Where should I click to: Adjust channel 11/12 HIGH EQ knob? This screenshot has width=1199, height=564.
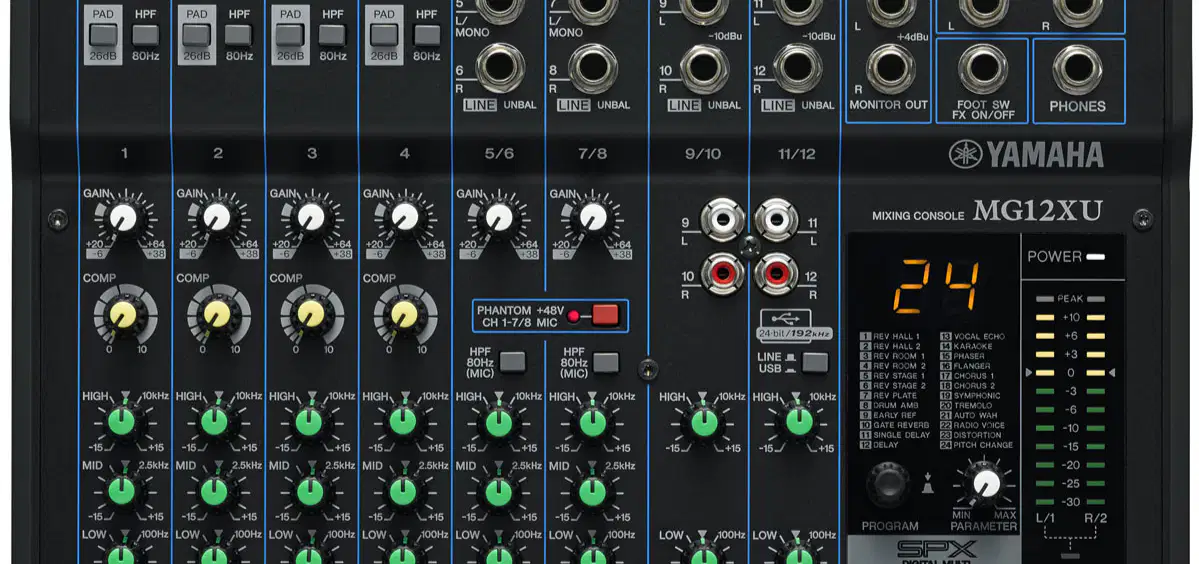pyautogui.click(x=798, y=421)
